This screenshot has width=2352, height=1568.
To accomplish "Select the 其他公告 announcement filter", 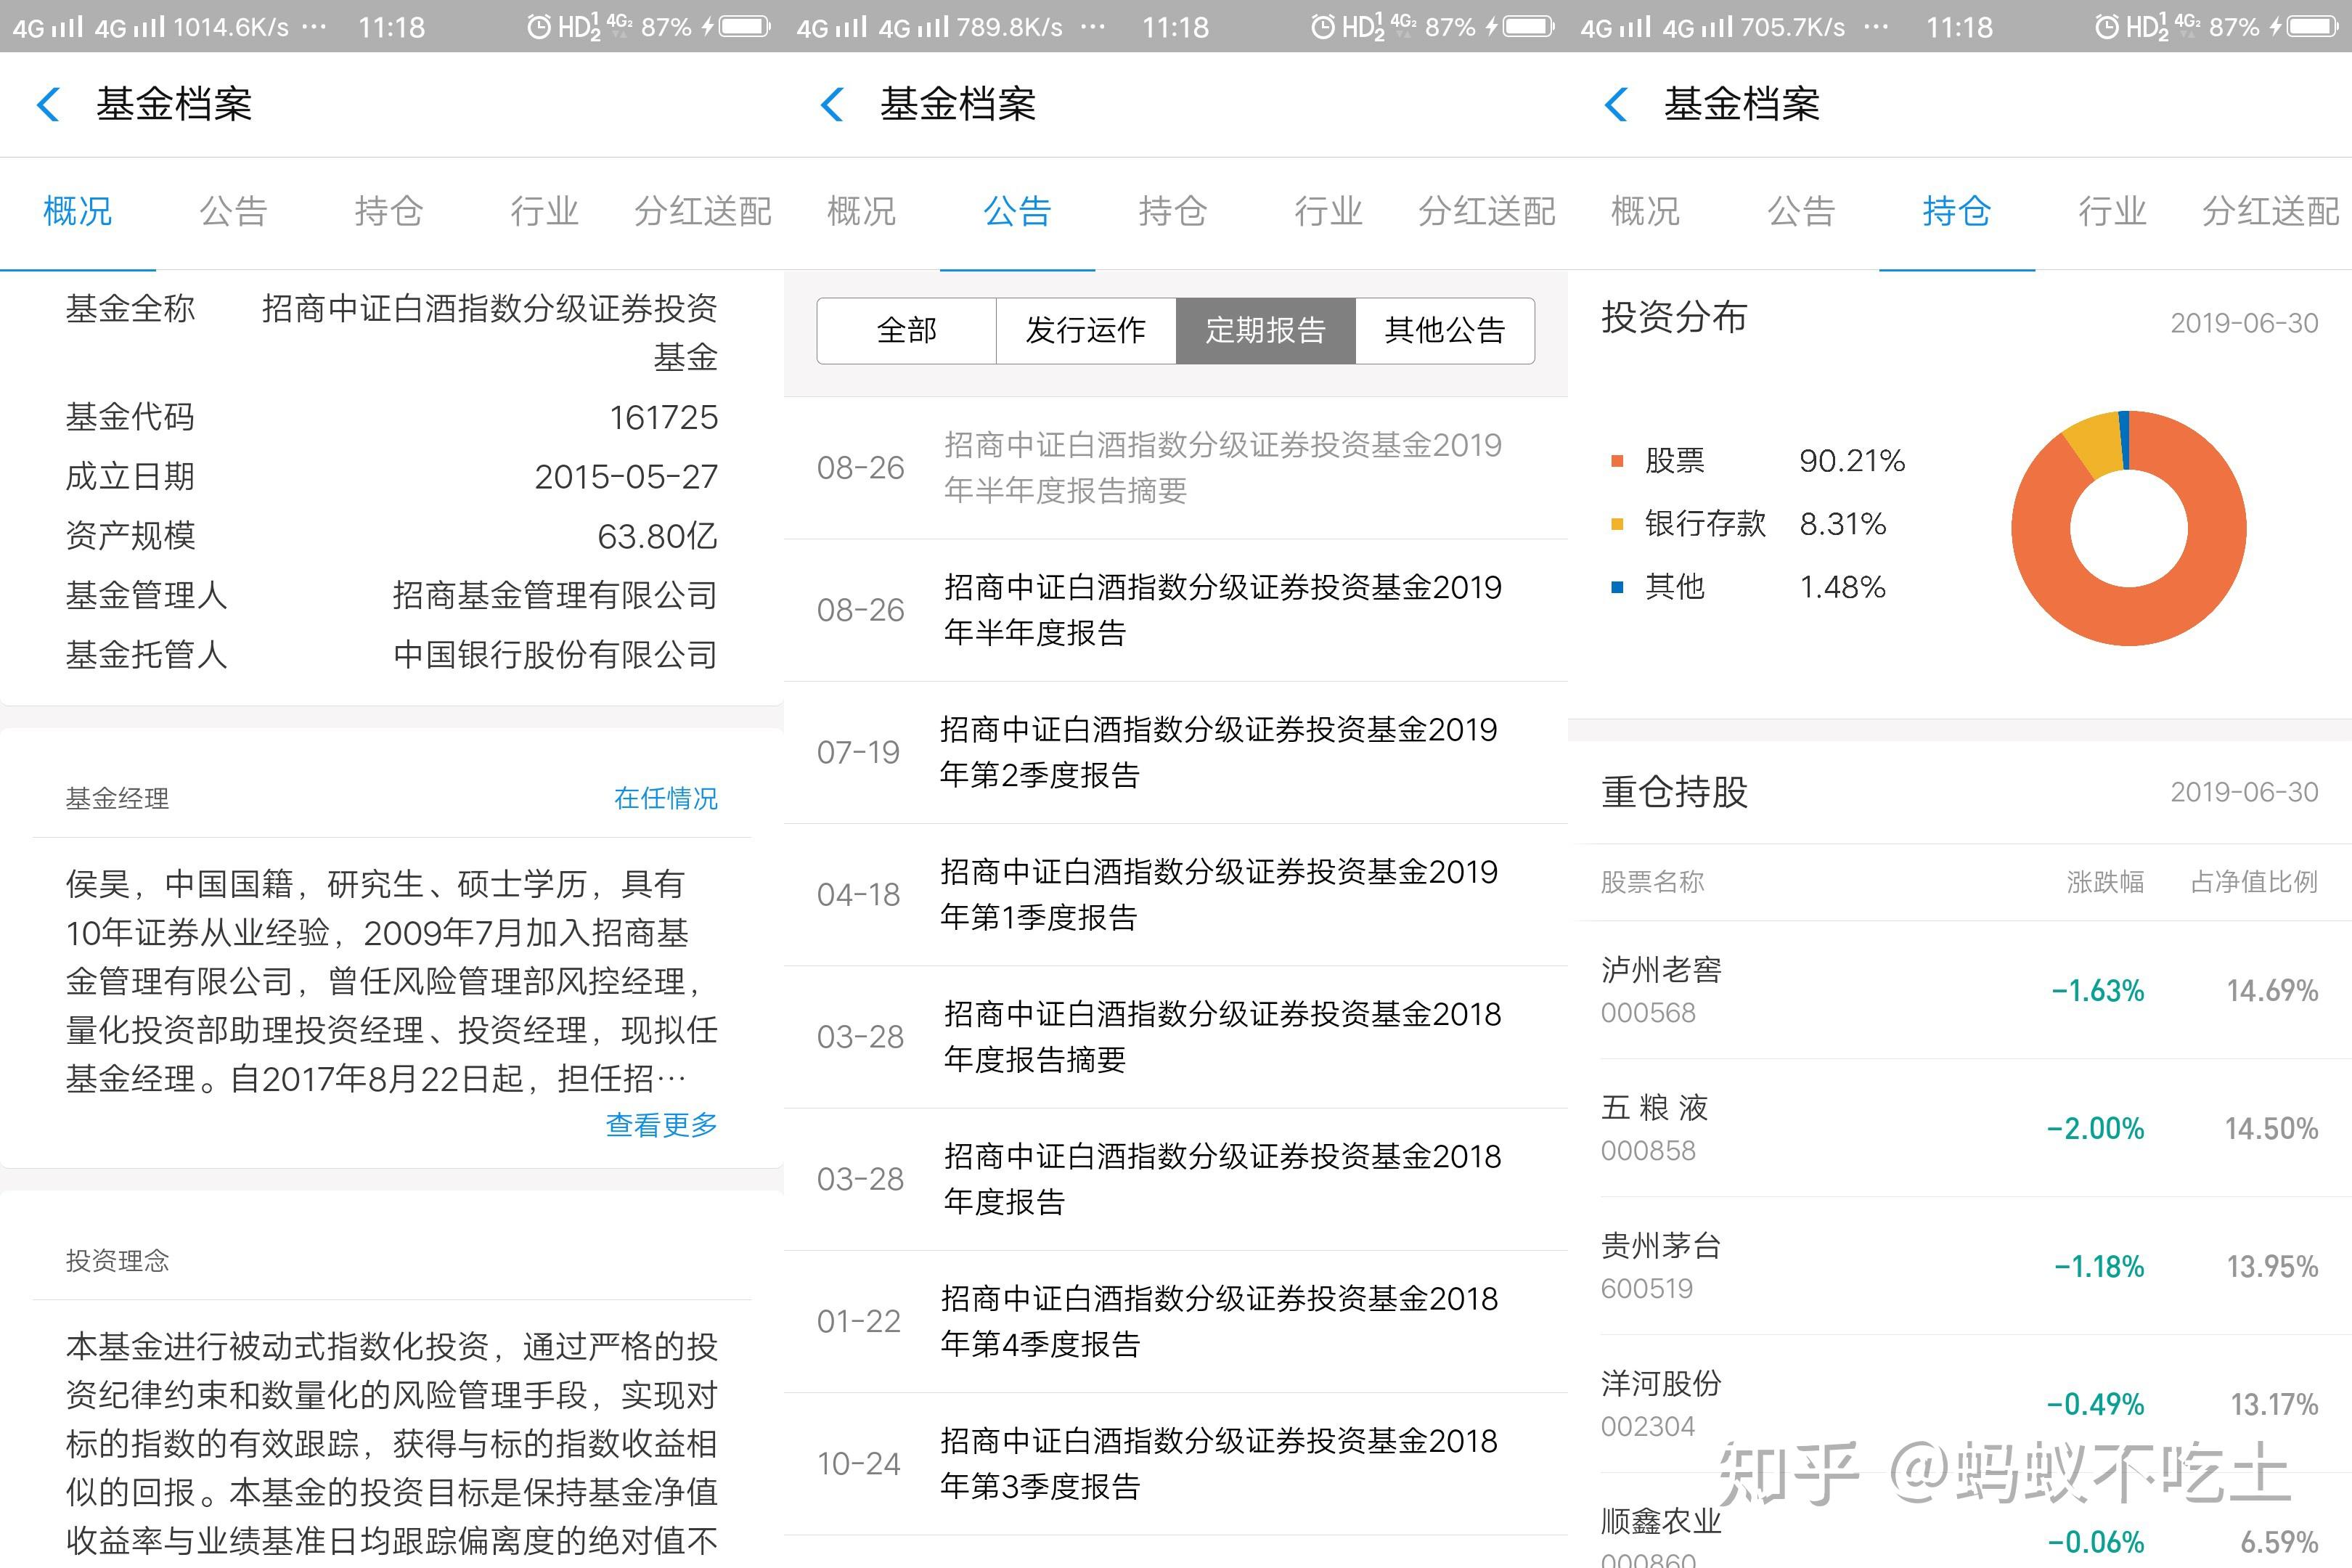I will pos(1445,330).
